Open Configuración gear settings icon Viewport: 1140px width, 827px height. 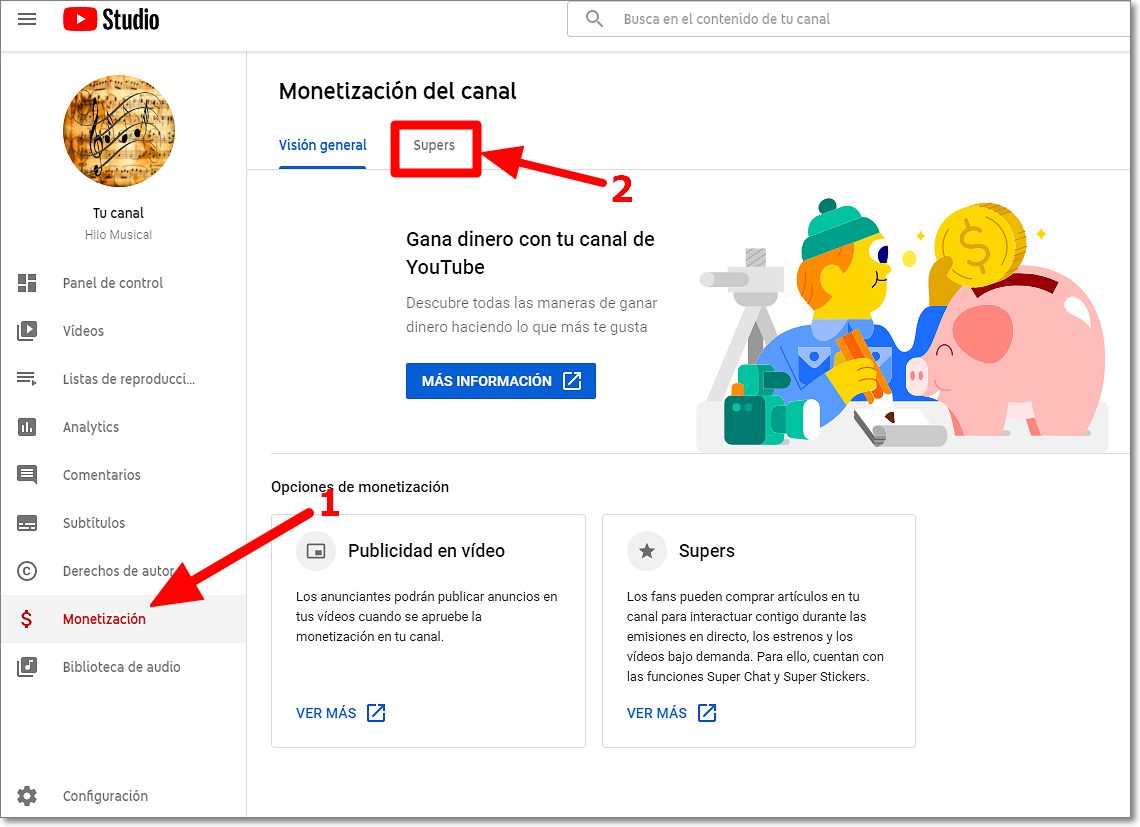27,796
